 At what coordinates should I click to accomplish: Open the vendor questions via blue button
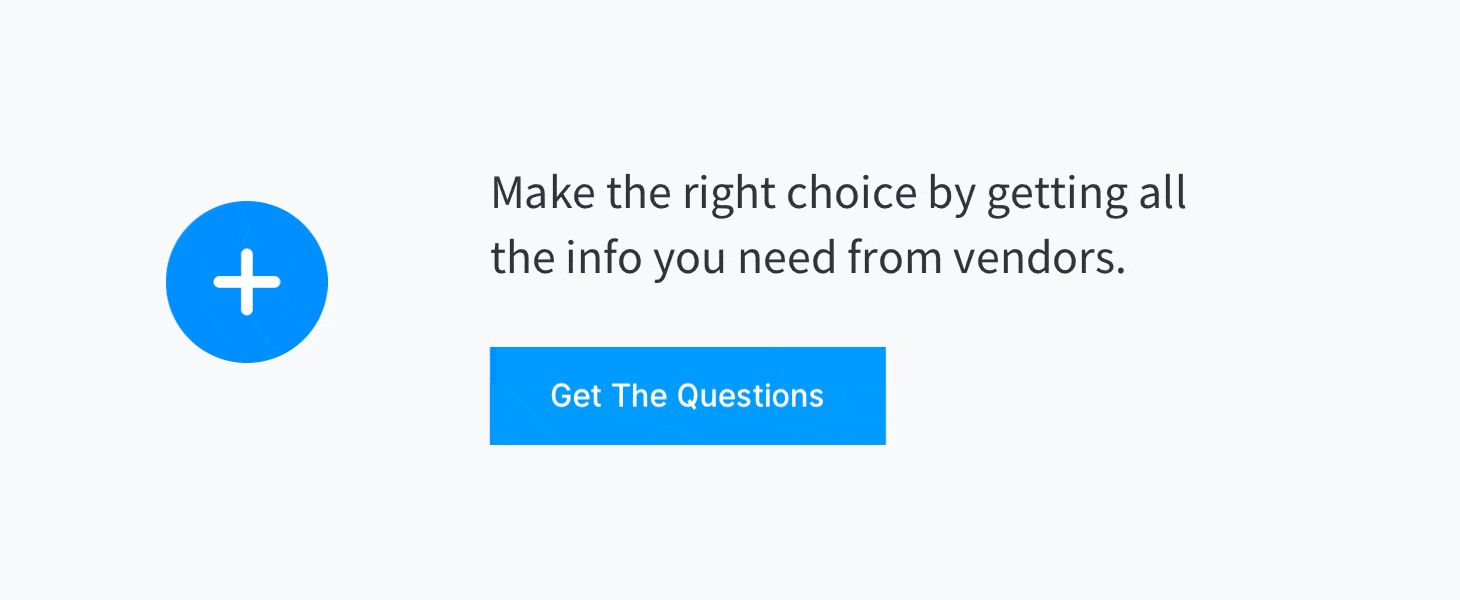[x=687, y=396]
